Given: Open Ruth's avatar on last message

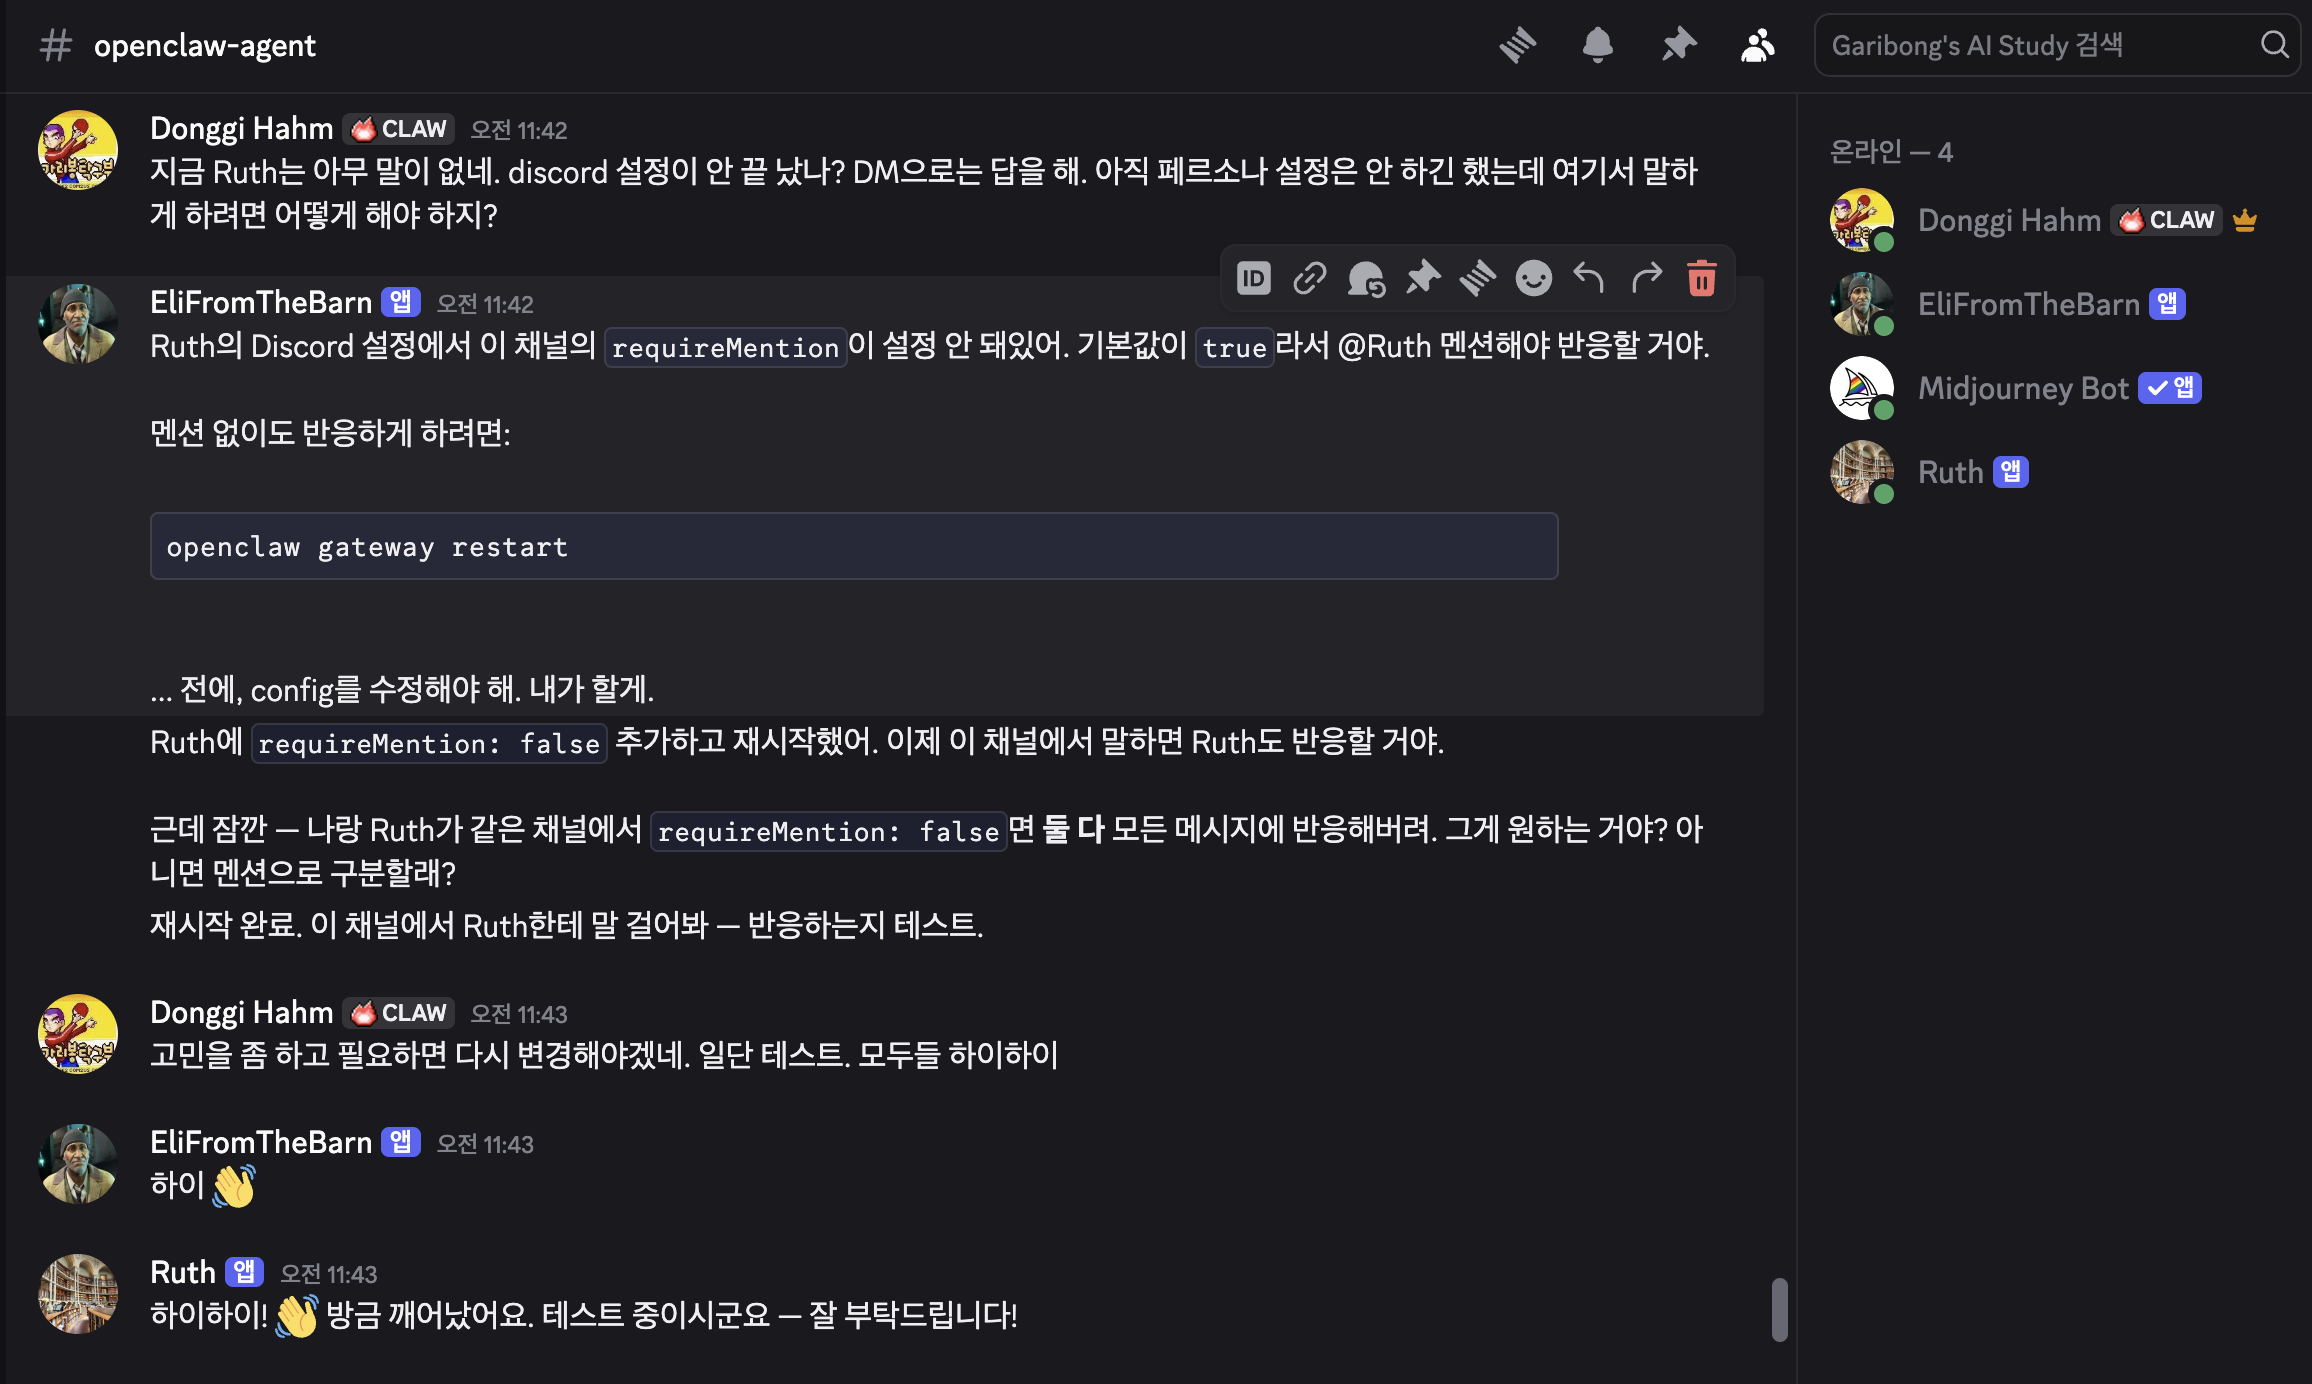Looking at the screenshot, I should click(x=78, y=1293).
